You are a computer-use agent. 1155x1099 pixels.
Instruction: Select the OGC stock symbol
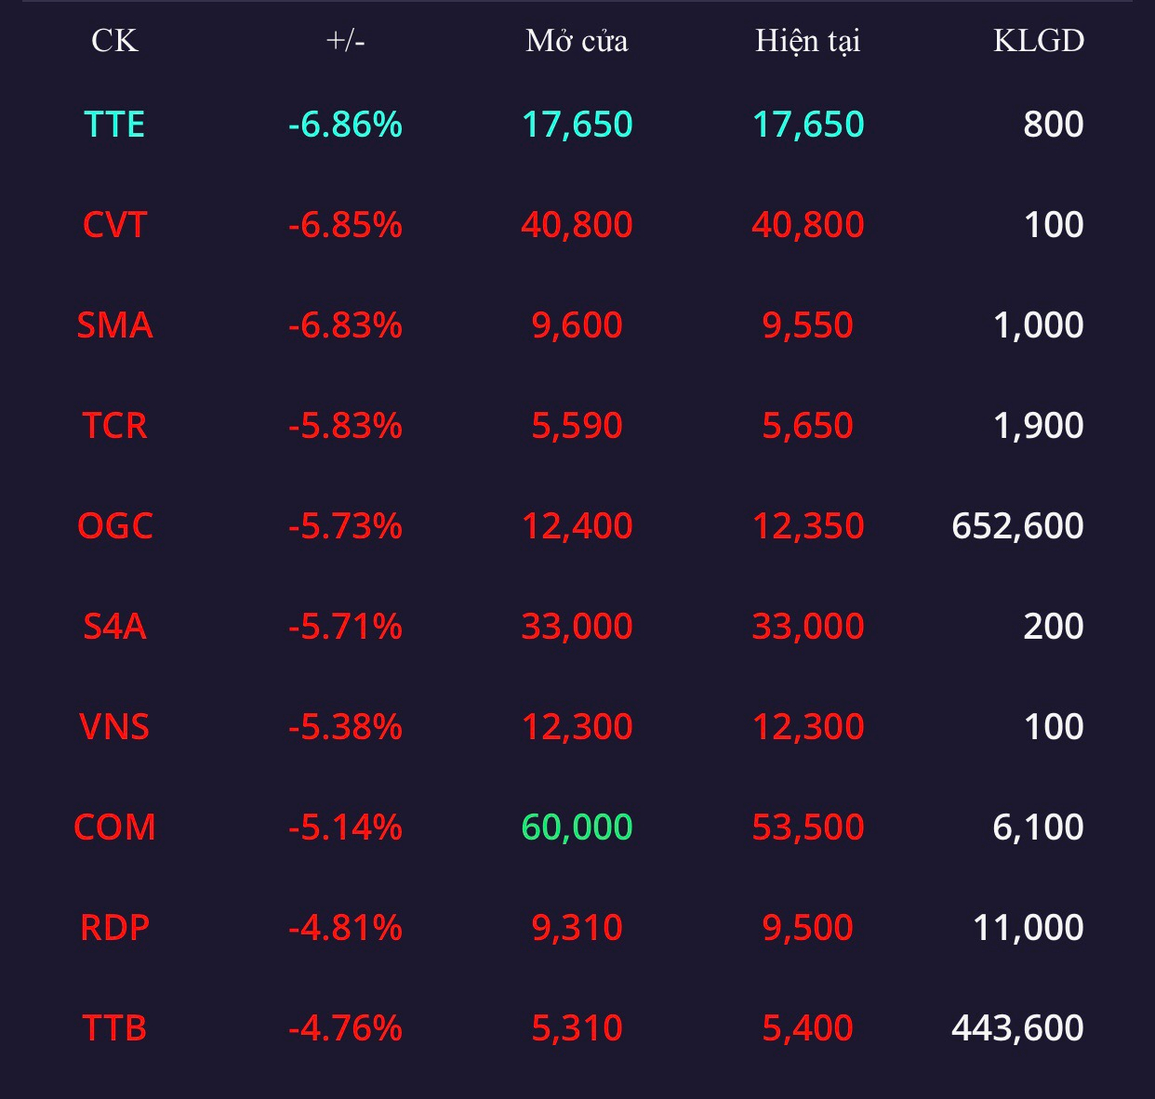pos(114,526)
